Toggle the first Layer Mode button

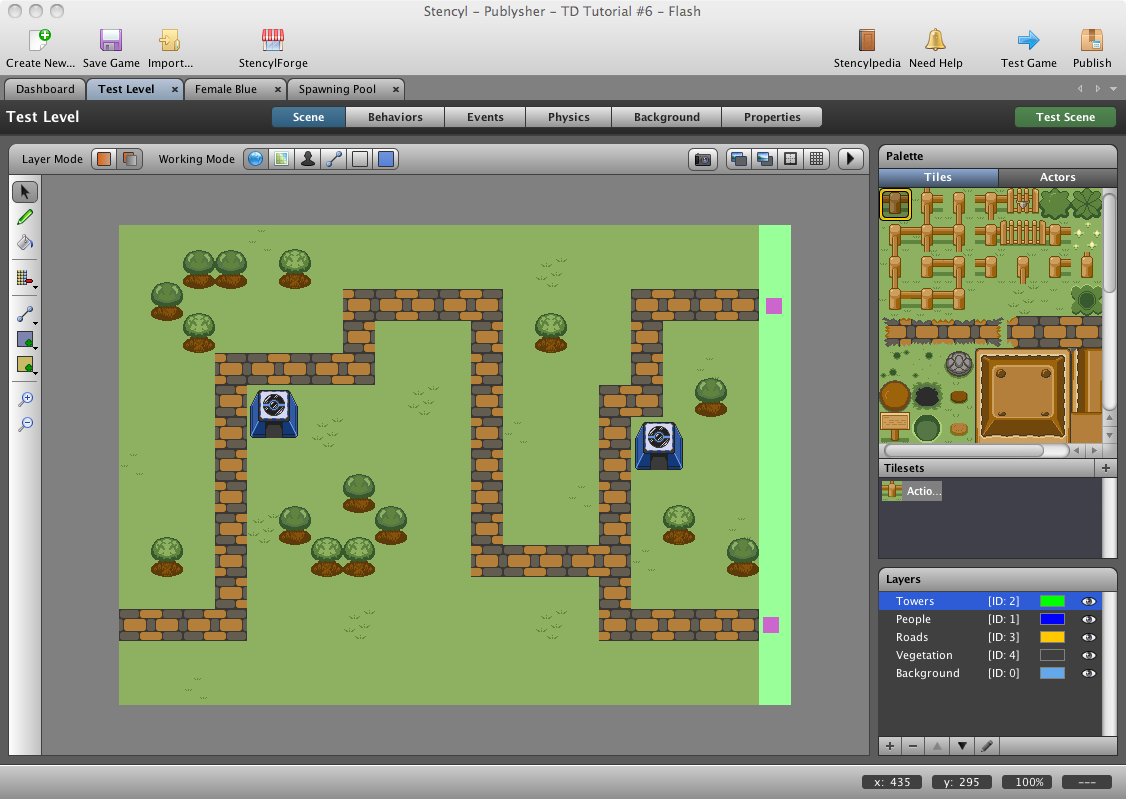pyautogui.click(x=105, y=159)
